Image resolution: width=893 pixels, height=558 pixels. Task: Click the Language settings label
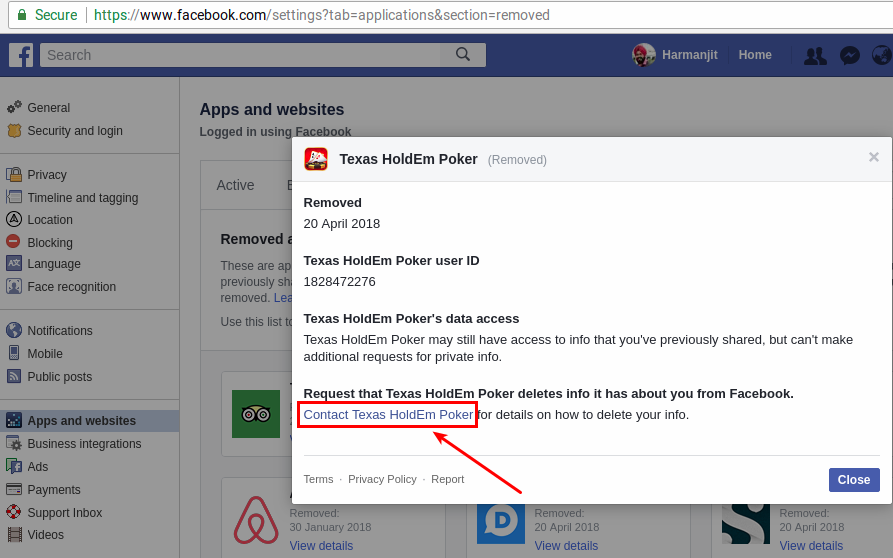point(54,264)
